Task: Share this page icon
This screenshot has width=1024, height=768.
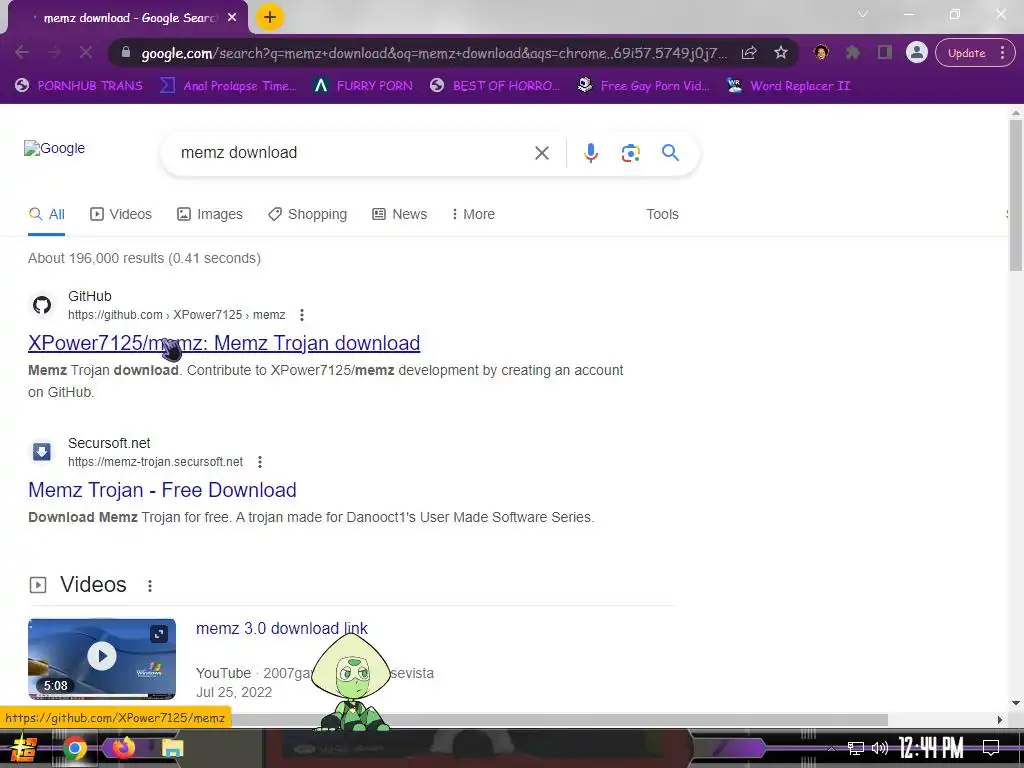Action: [x=749, y=53]
